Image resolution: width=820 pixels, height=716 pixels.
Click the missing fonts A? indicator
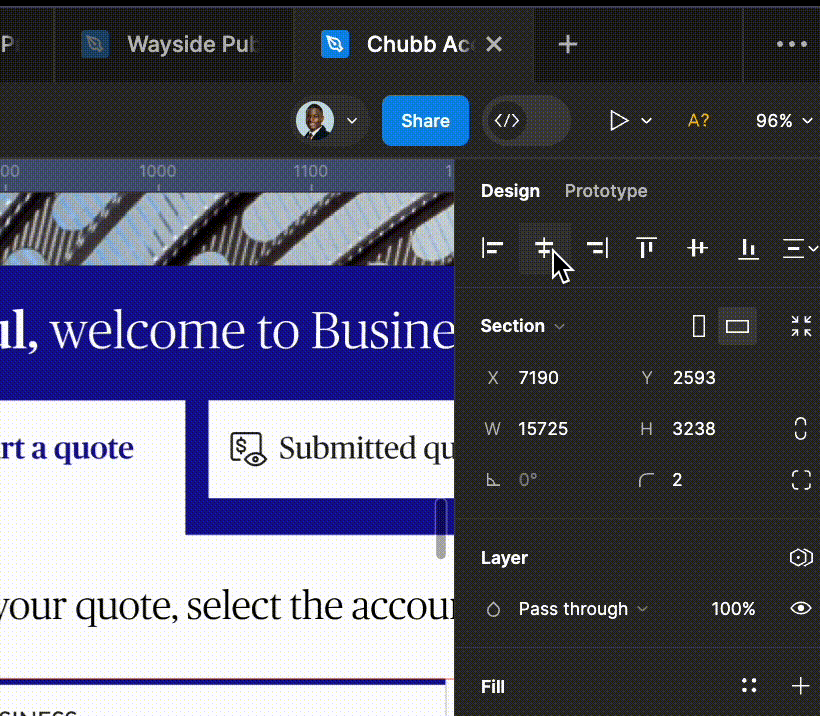(698, 121)
